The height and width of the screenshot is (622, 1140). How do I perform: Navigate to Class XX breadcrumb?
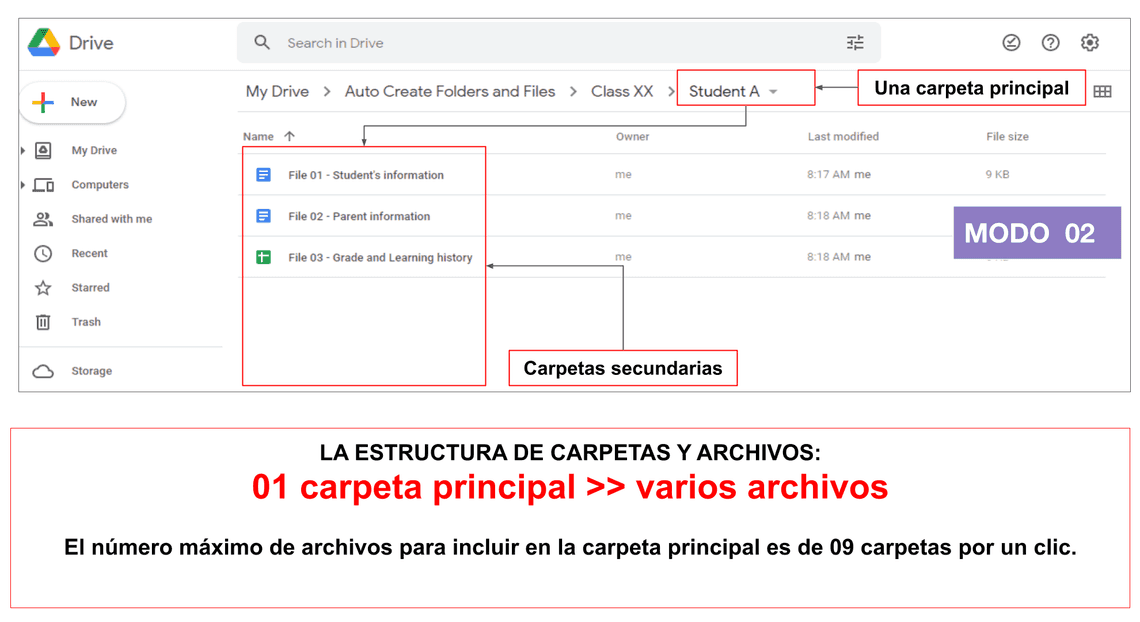(x=621, y=92)
